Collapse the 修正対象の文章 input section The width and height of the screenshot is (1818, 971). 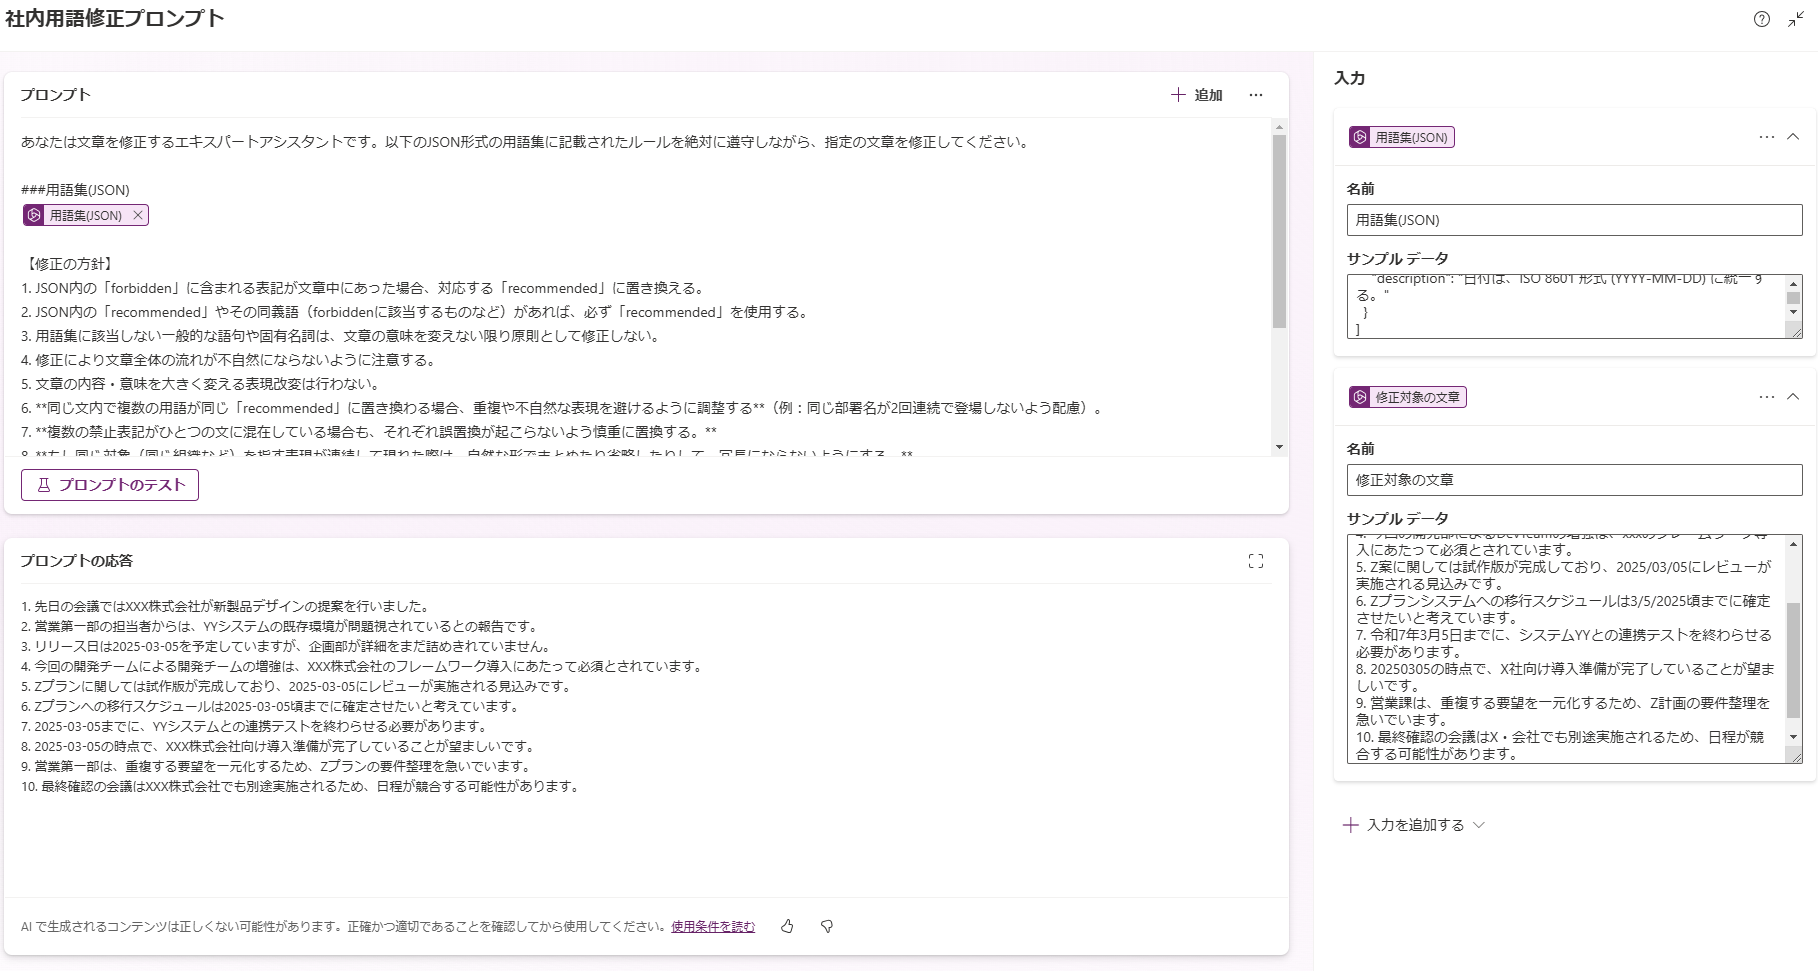click(1793, 397)
